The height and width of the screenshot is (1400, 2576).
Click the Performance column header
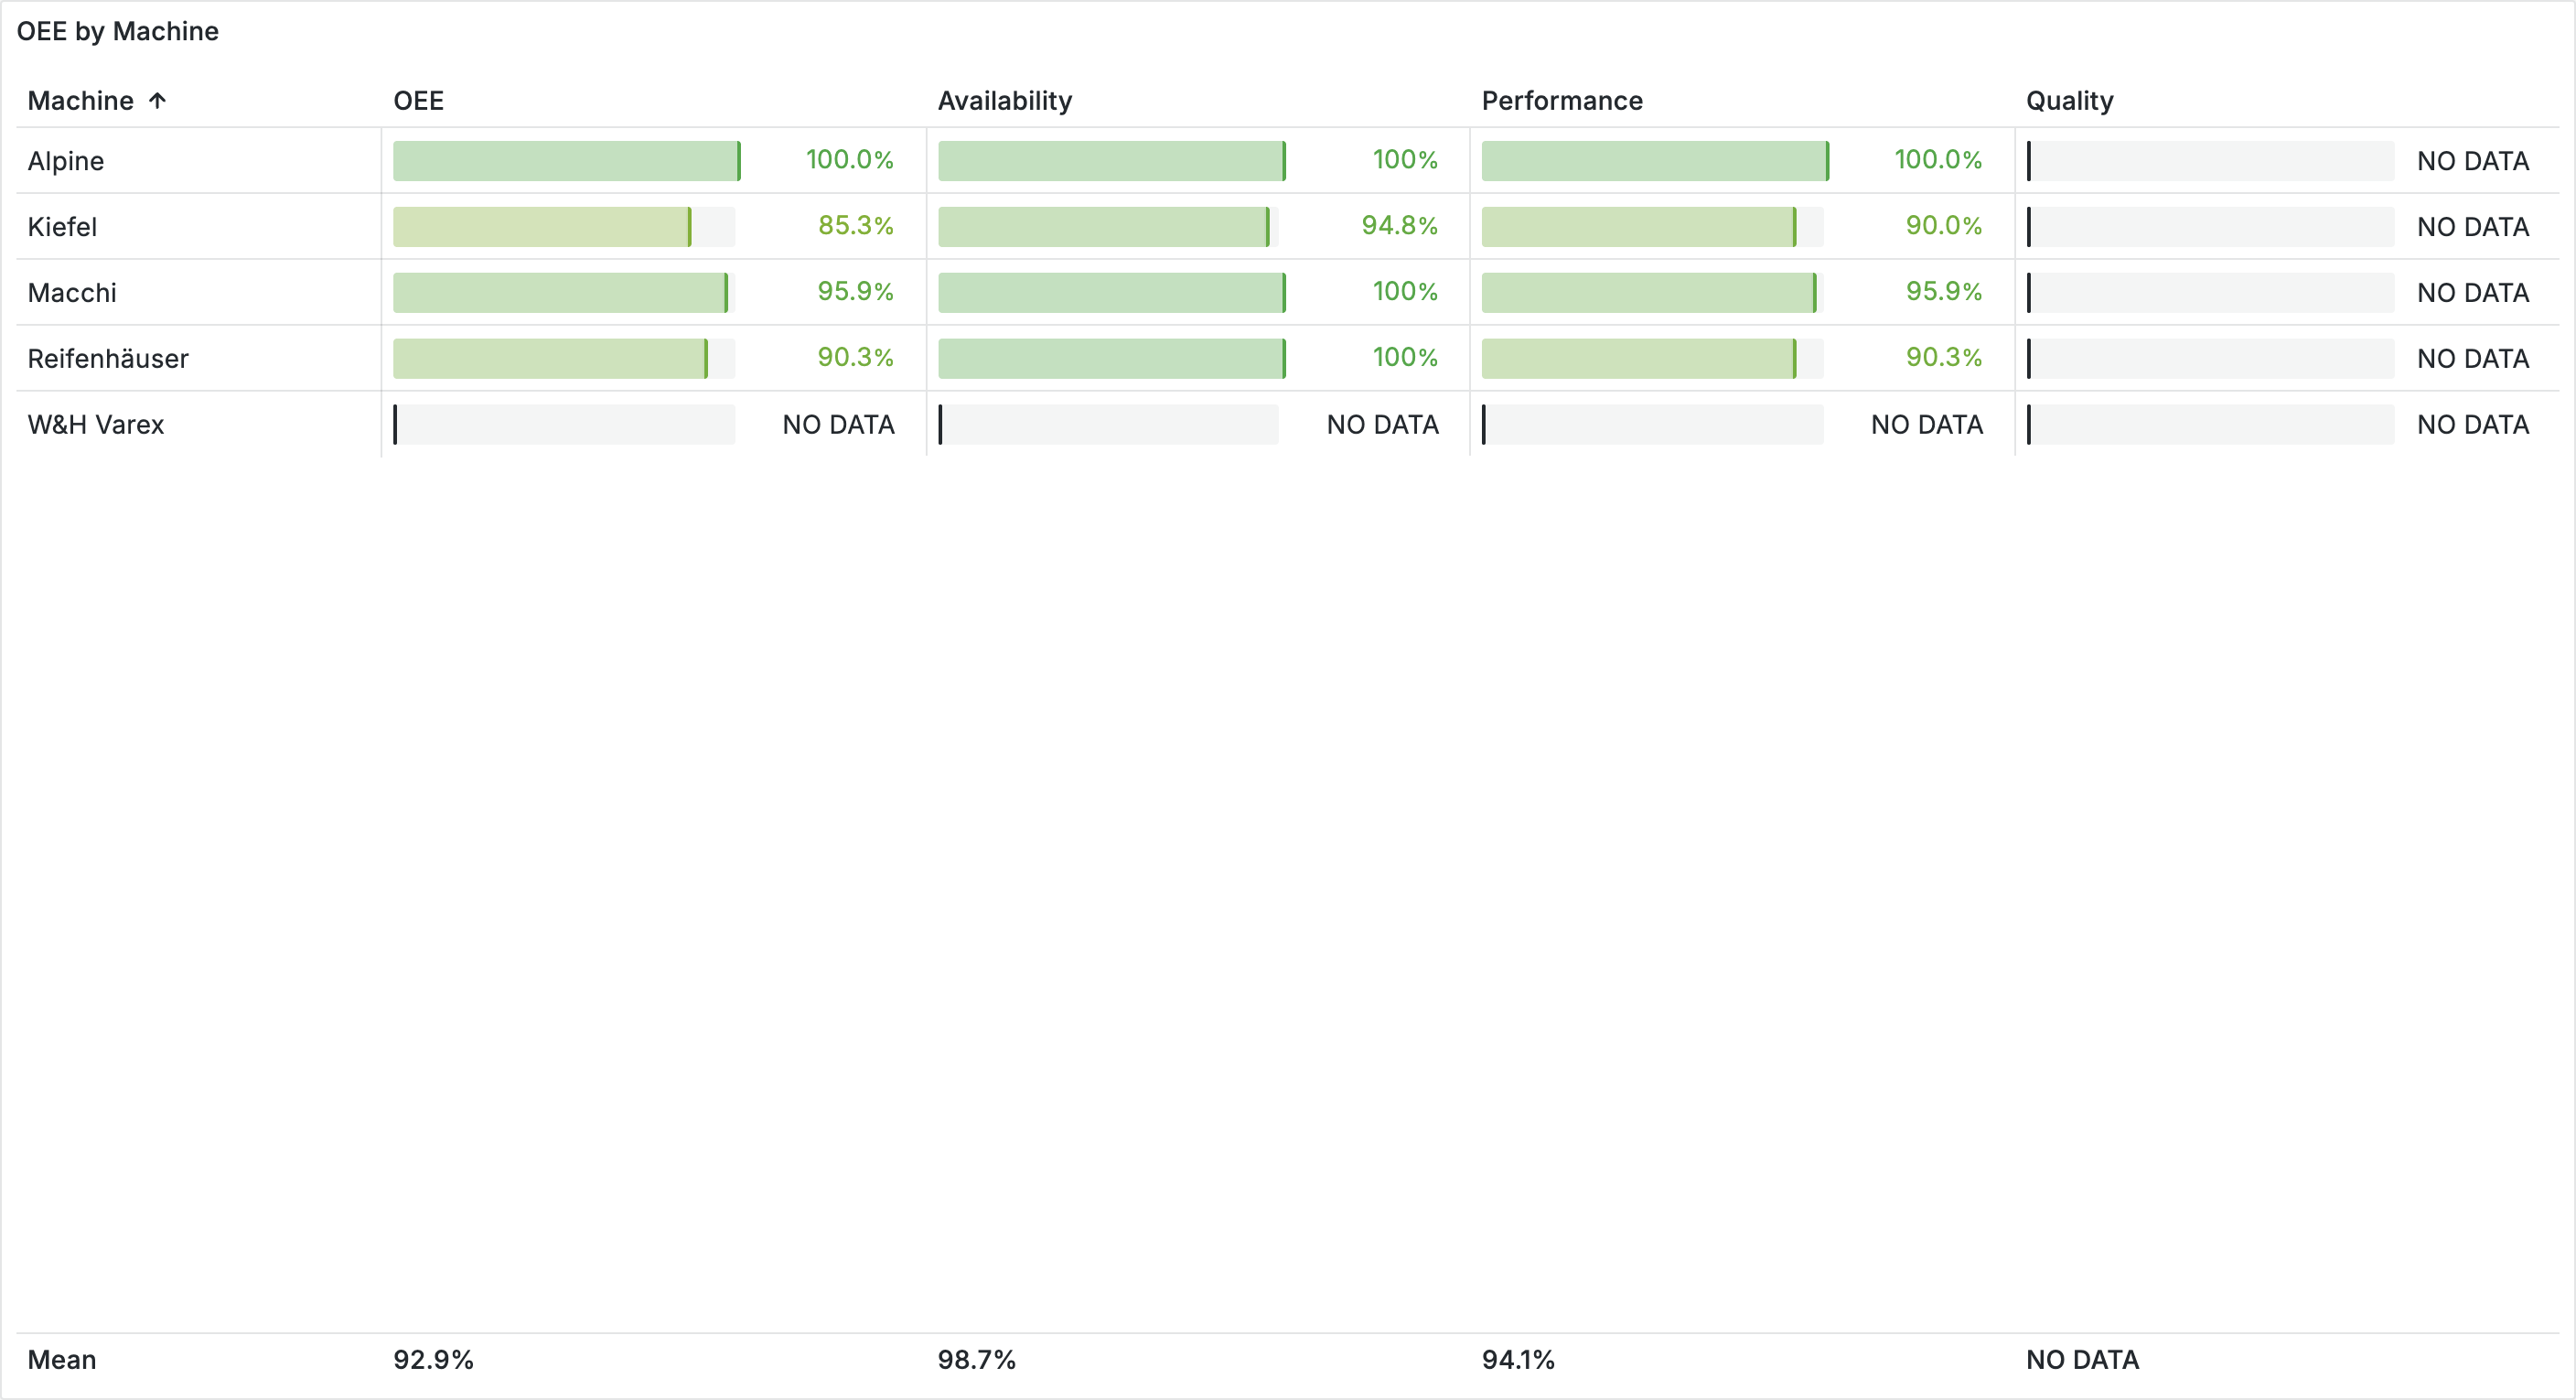coord(1561,101)
